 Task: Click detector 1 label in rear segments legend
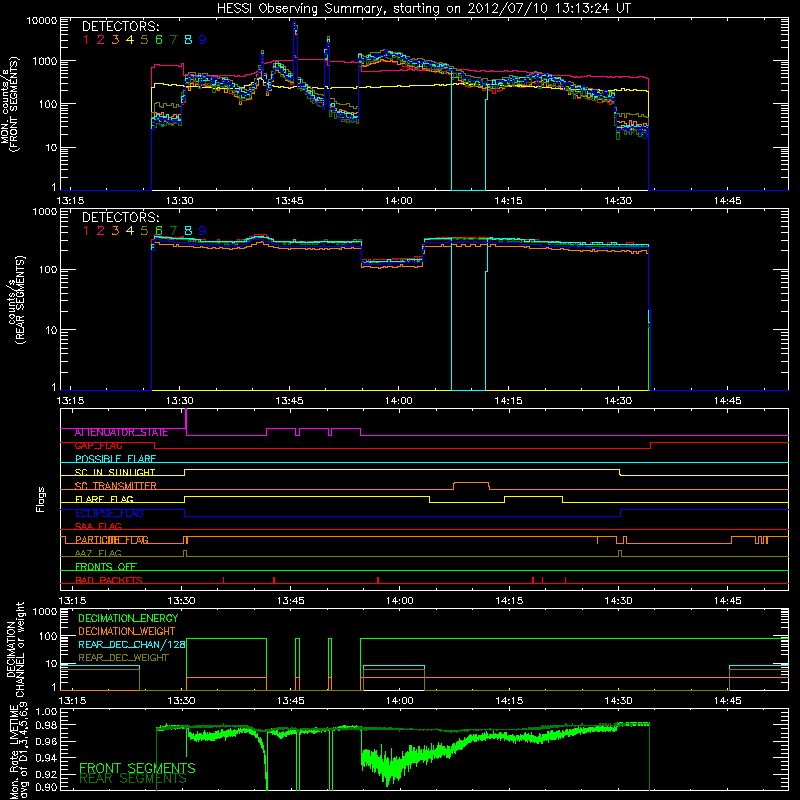(86, 231)
